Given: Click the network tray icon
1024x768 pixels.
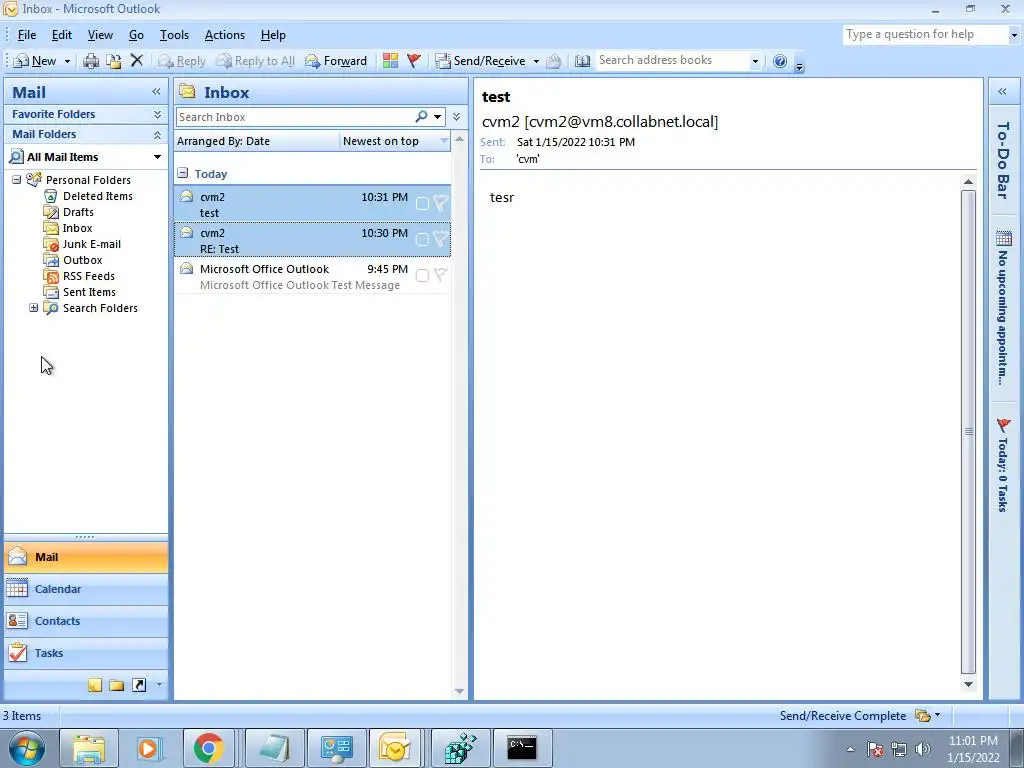Looking at the screenshot, I should coord(899,749).
